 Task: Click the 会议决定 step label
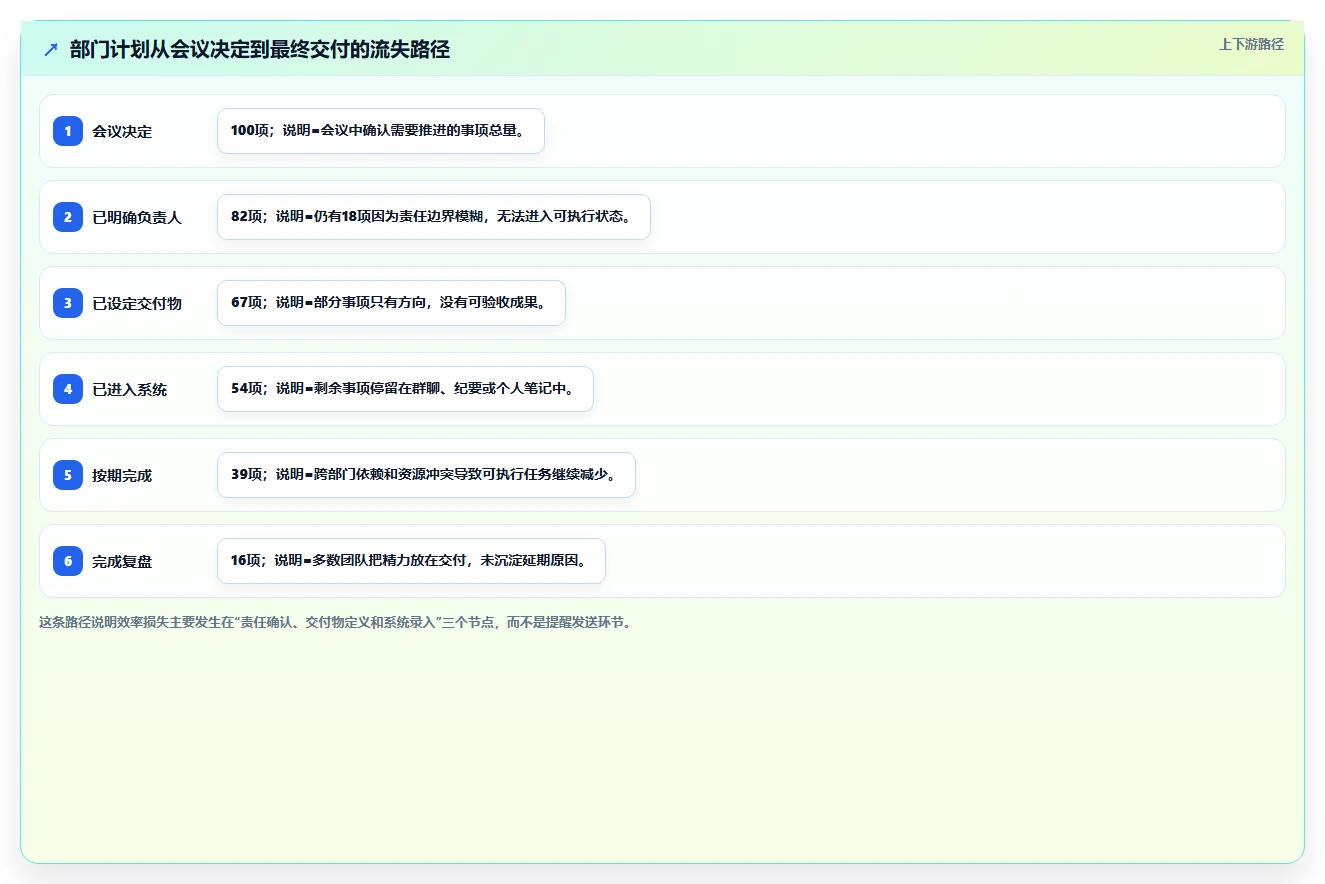point(122,131)
